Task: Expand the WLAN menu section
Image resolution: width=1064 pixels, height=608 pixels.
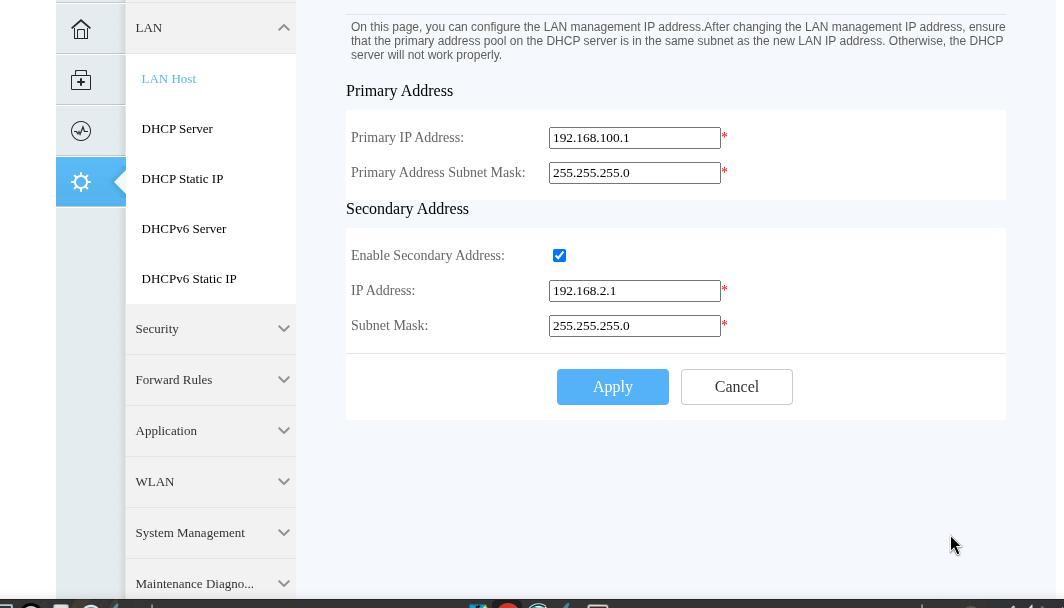Action: pos(210,482)
